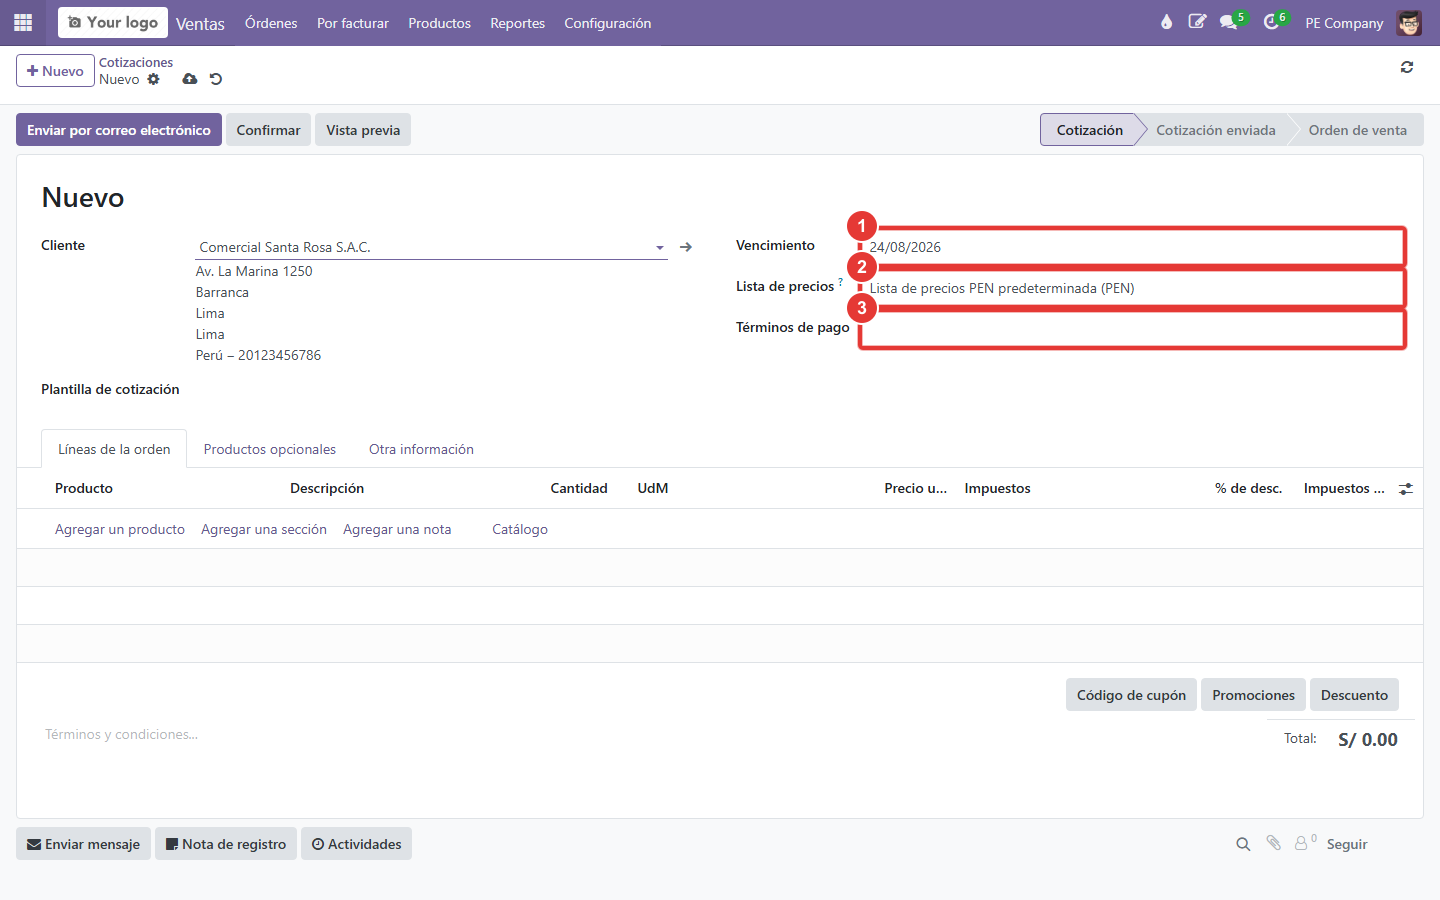Click Agregar un producto
Viewport: 1440px width, 900px height.
[120, 529]
